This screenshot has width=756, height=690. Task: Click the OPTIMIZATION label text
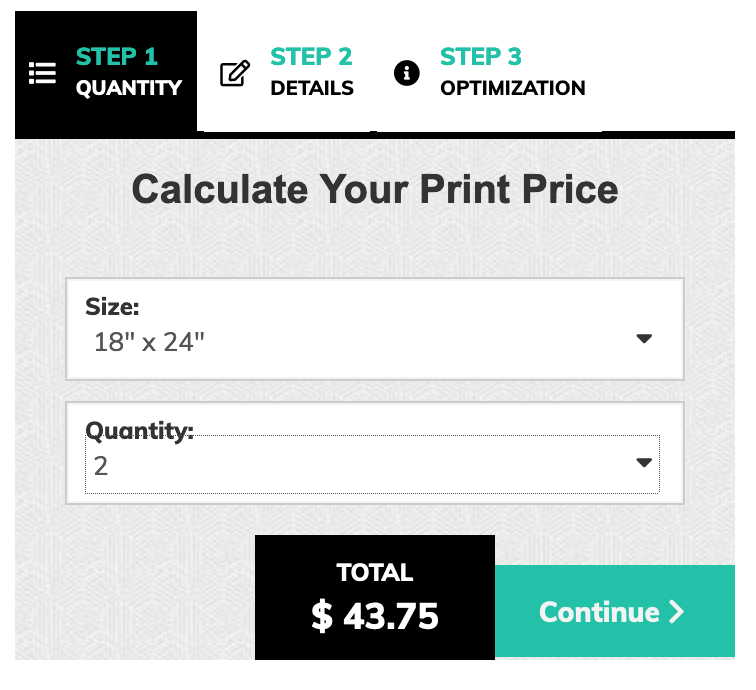513,88
